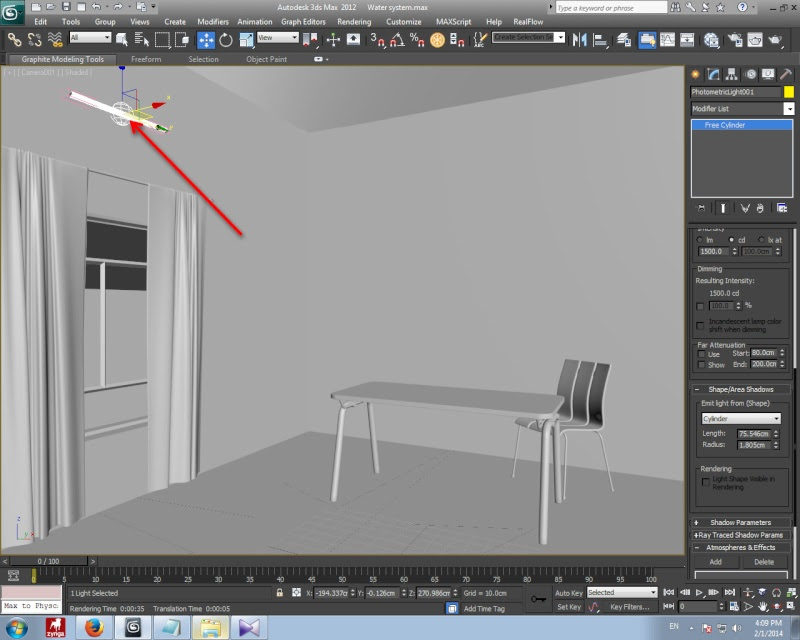Open Key Filters dialog
The height and width of the screenshot is (640, 800).
click(630, 607)
